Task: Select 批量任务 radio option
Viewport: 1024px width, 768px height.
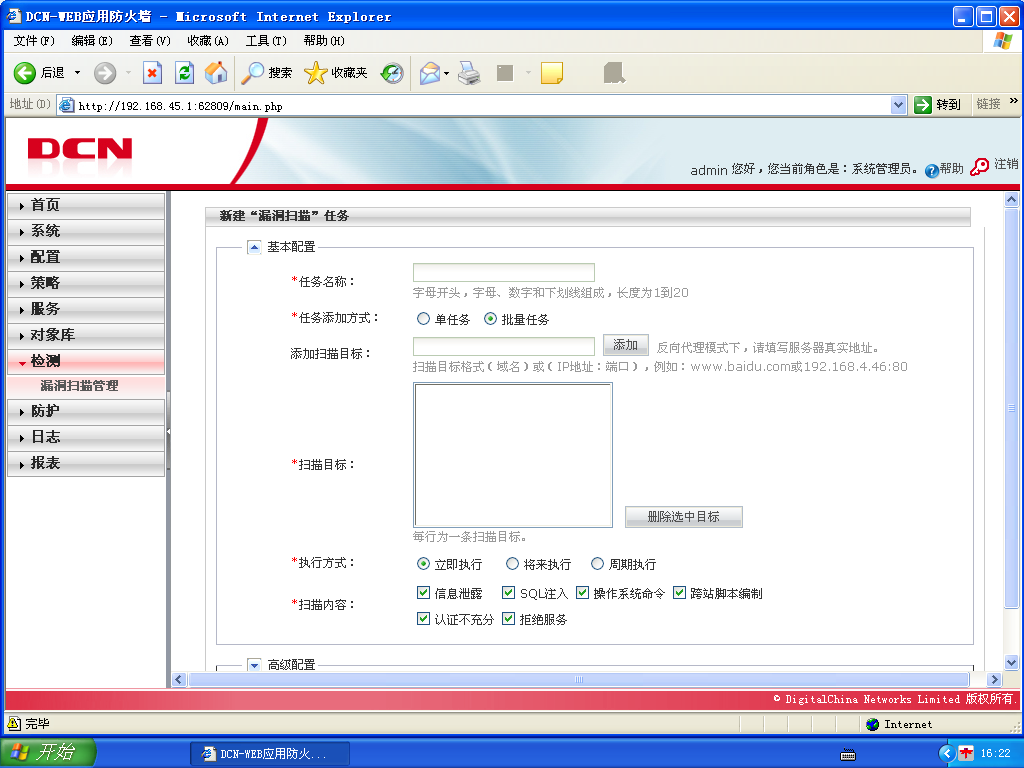Action: click(490, 319)
